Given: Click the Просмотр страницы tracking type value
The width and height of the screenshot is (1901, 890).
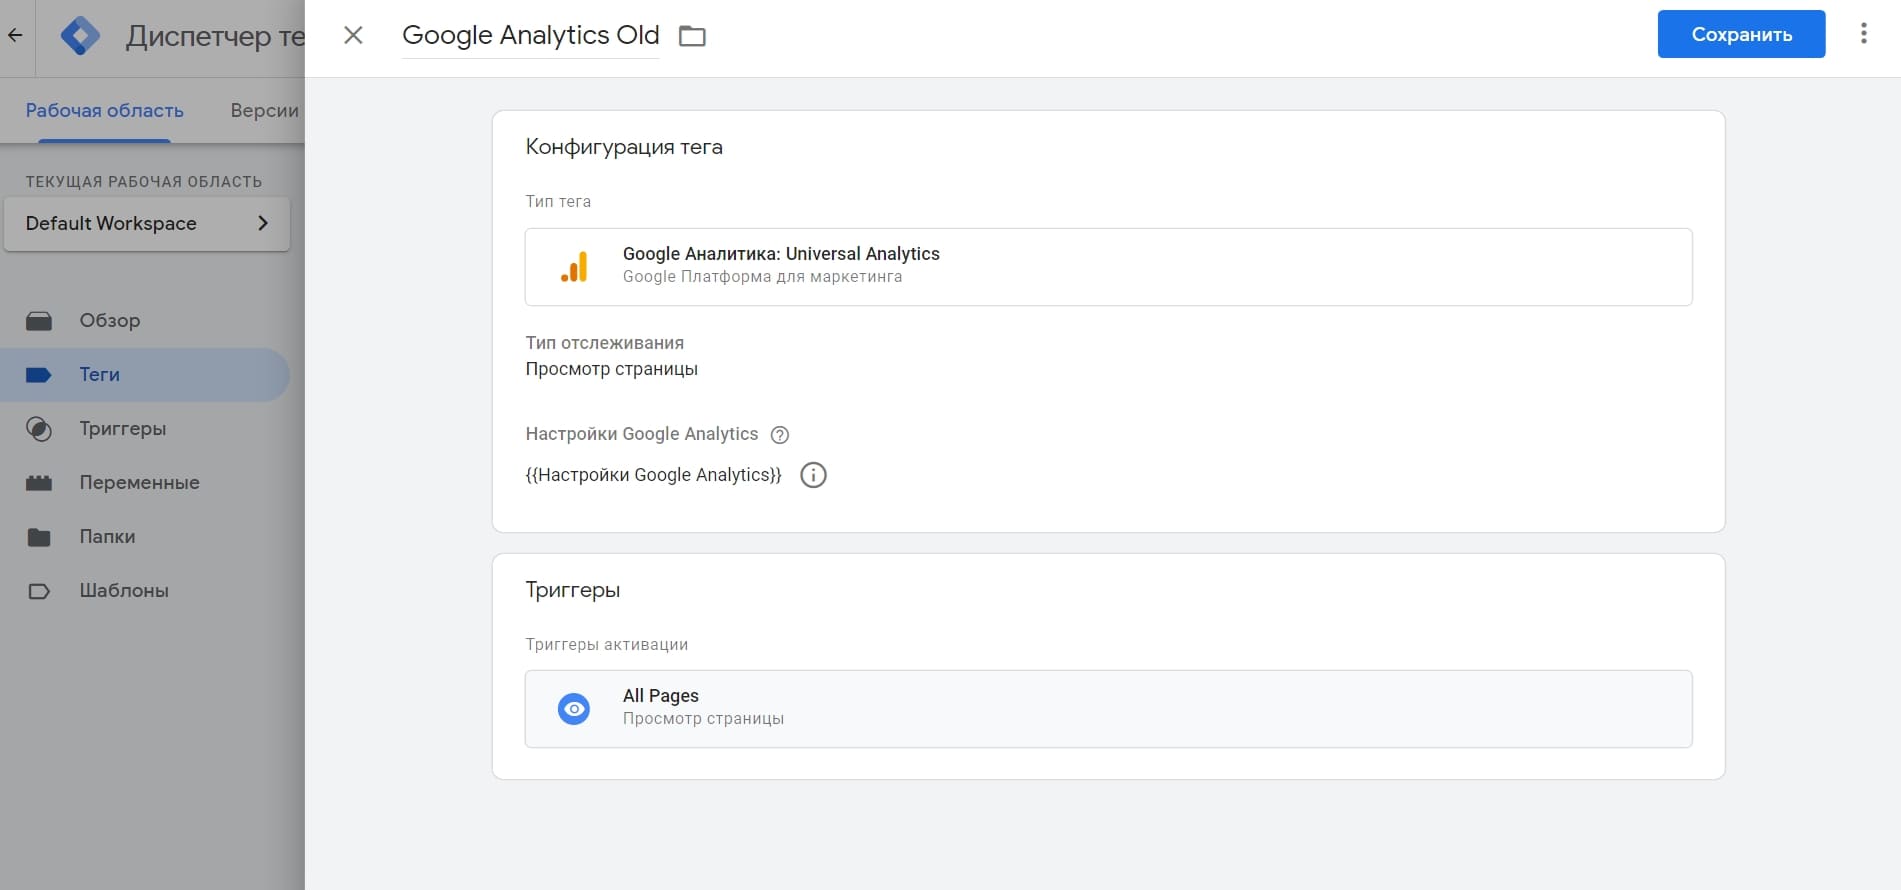Looking at the screenshot, I should click(612, 369).
